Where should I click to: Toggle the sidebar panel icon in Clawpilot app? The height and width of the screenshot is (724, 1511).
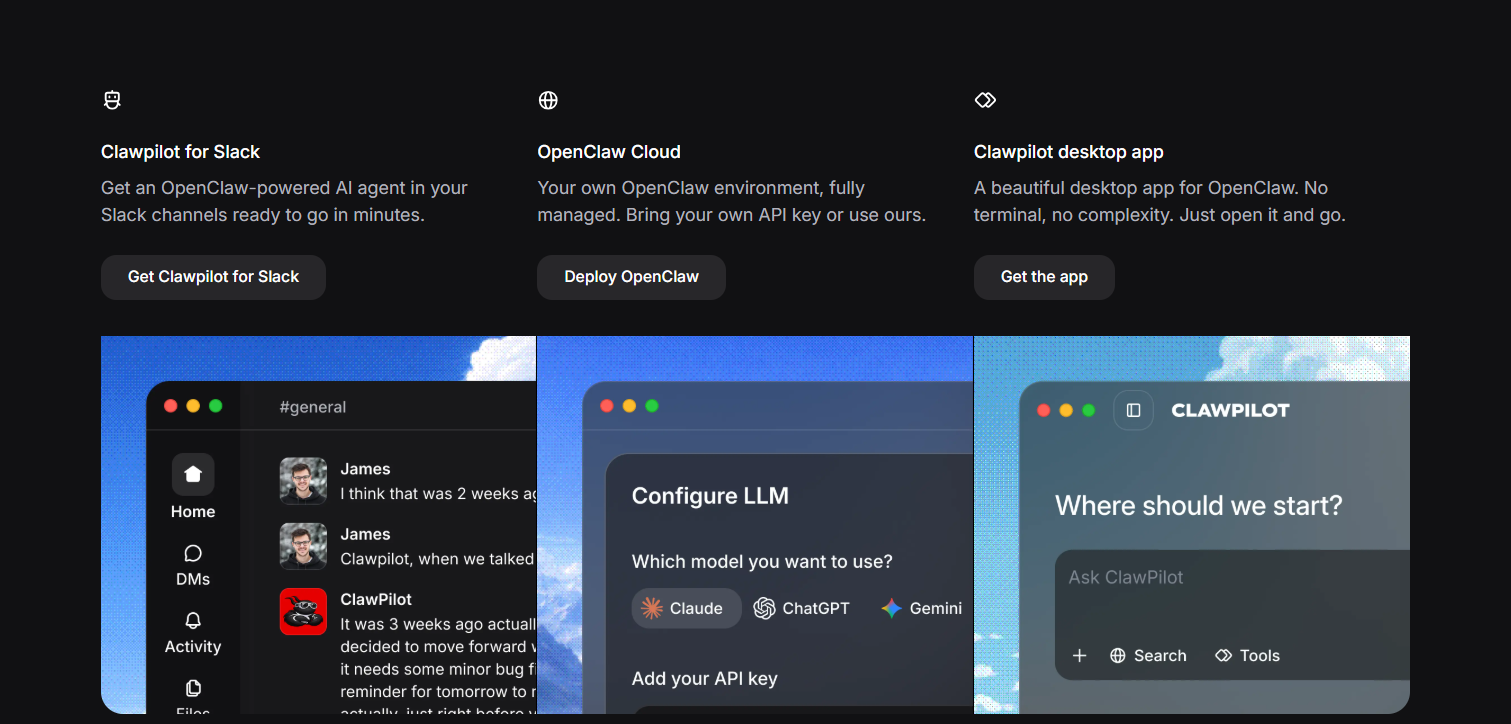[x=1133, y=410]
